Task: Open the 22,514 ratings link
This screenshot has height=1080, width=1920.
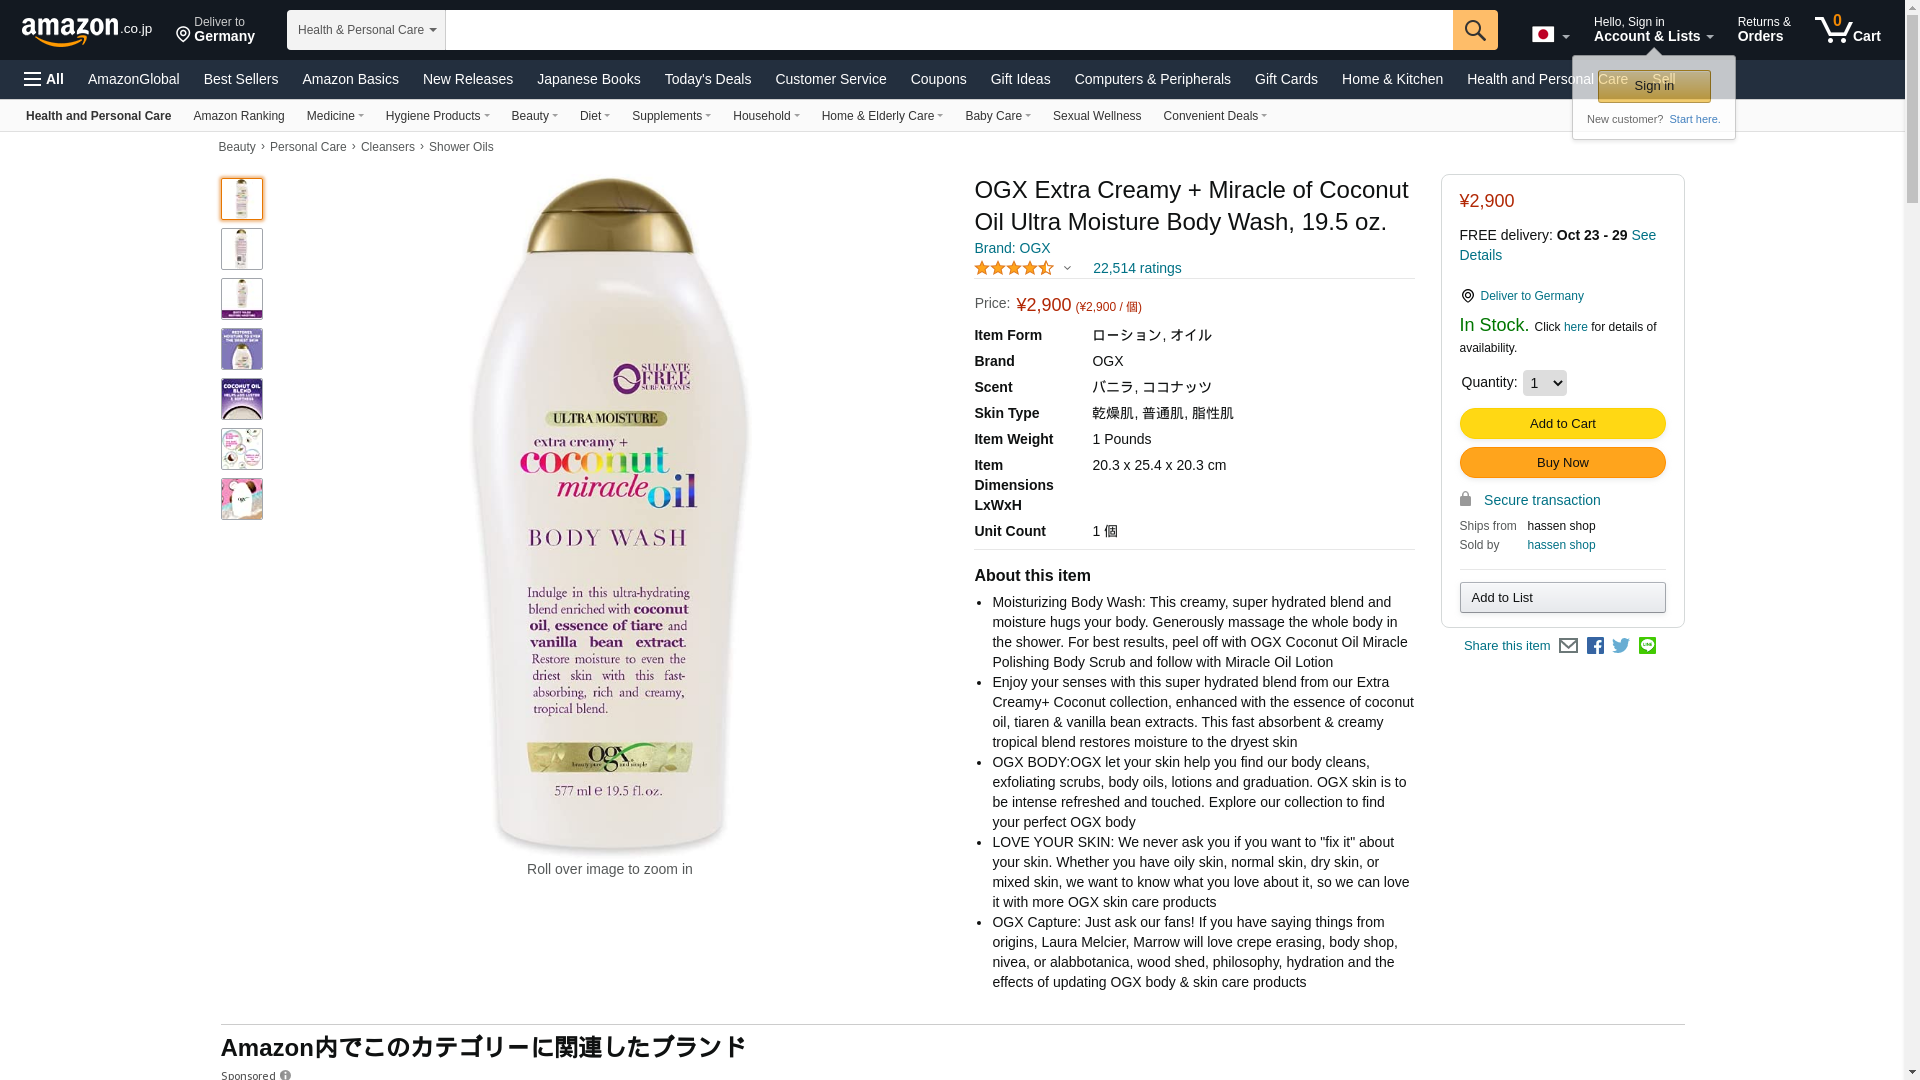Action: (1137, 268)
